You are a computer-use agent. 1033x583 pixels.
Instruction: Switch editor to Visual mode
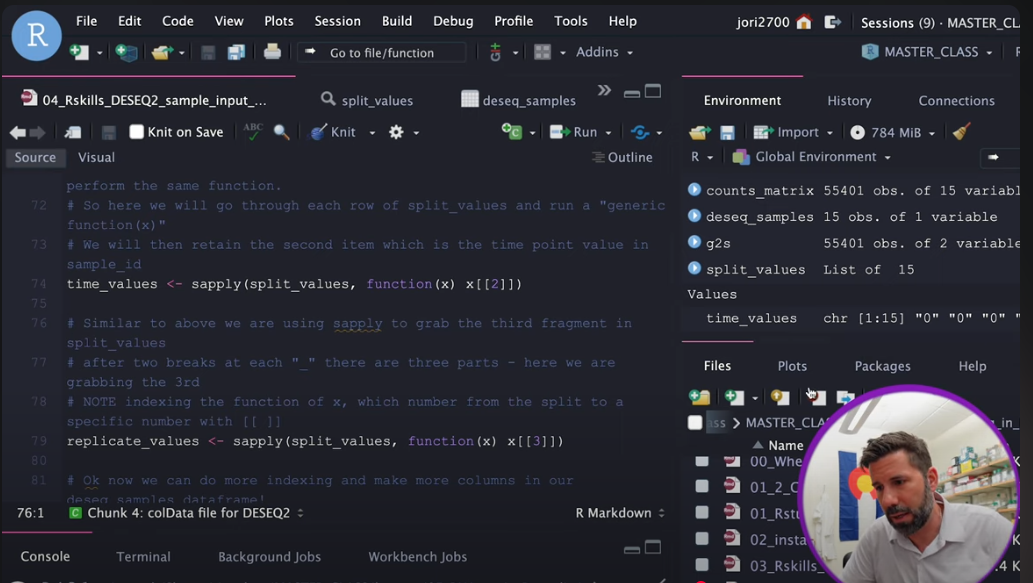pyautogui.click(x=96, y=157)
